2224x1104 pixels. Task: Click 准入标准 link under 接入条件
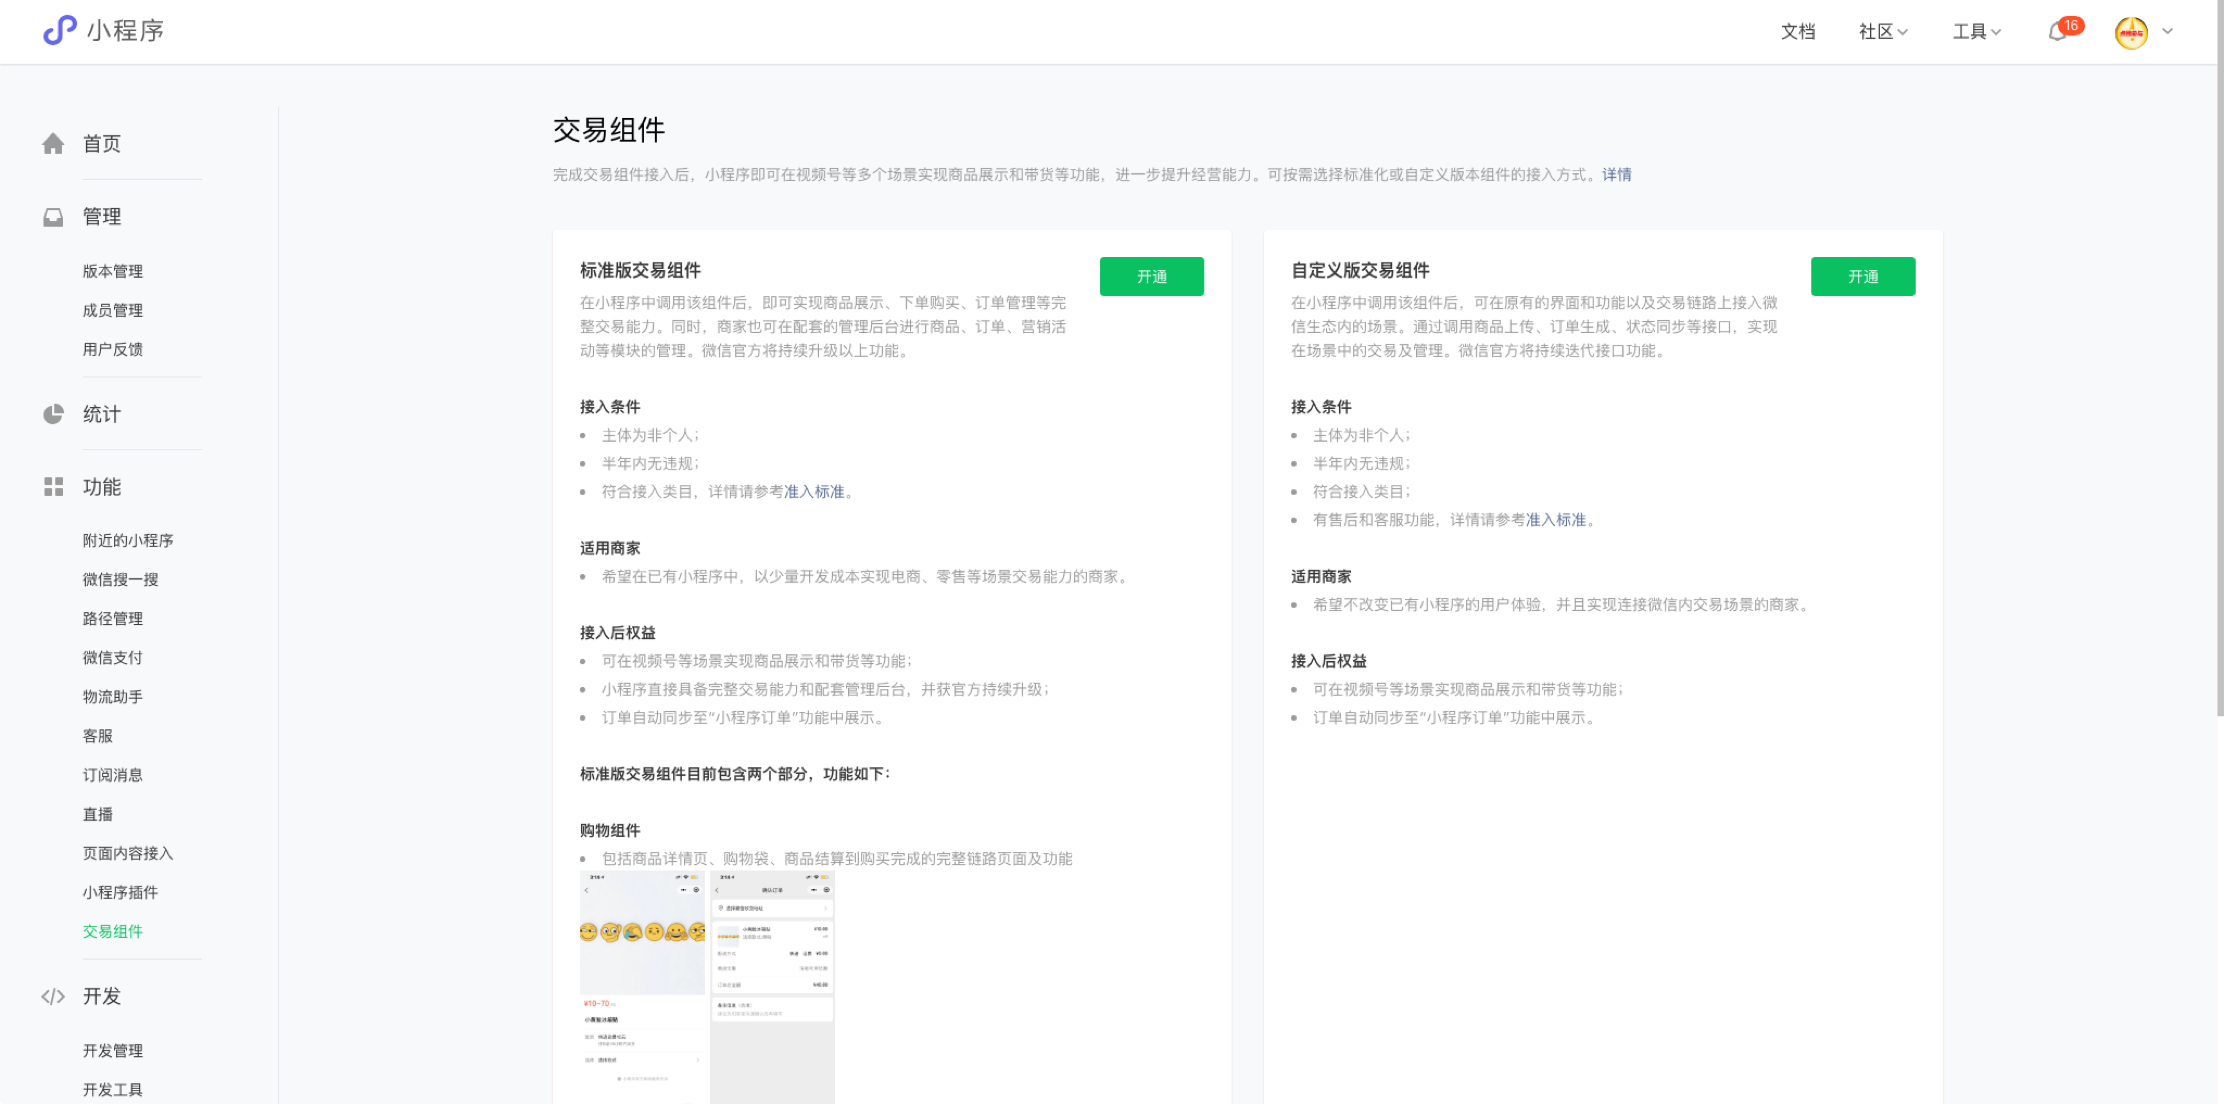[813, 492]
